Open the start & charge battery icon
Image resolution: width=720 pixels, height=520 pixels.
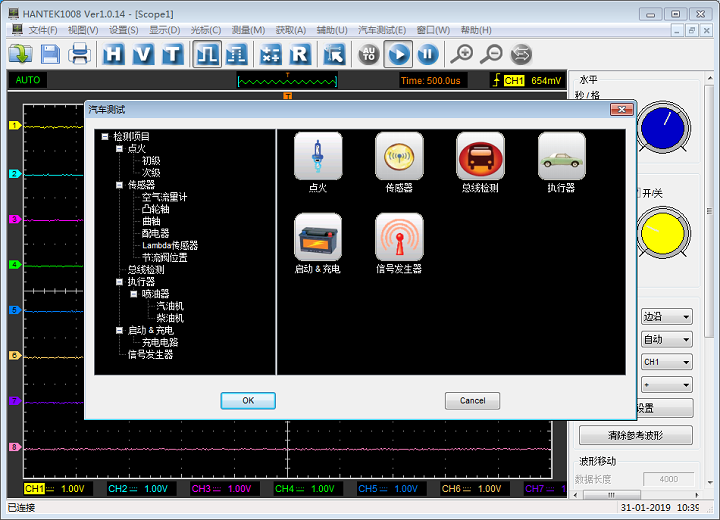pyautogui.click(x=318, y=237)
